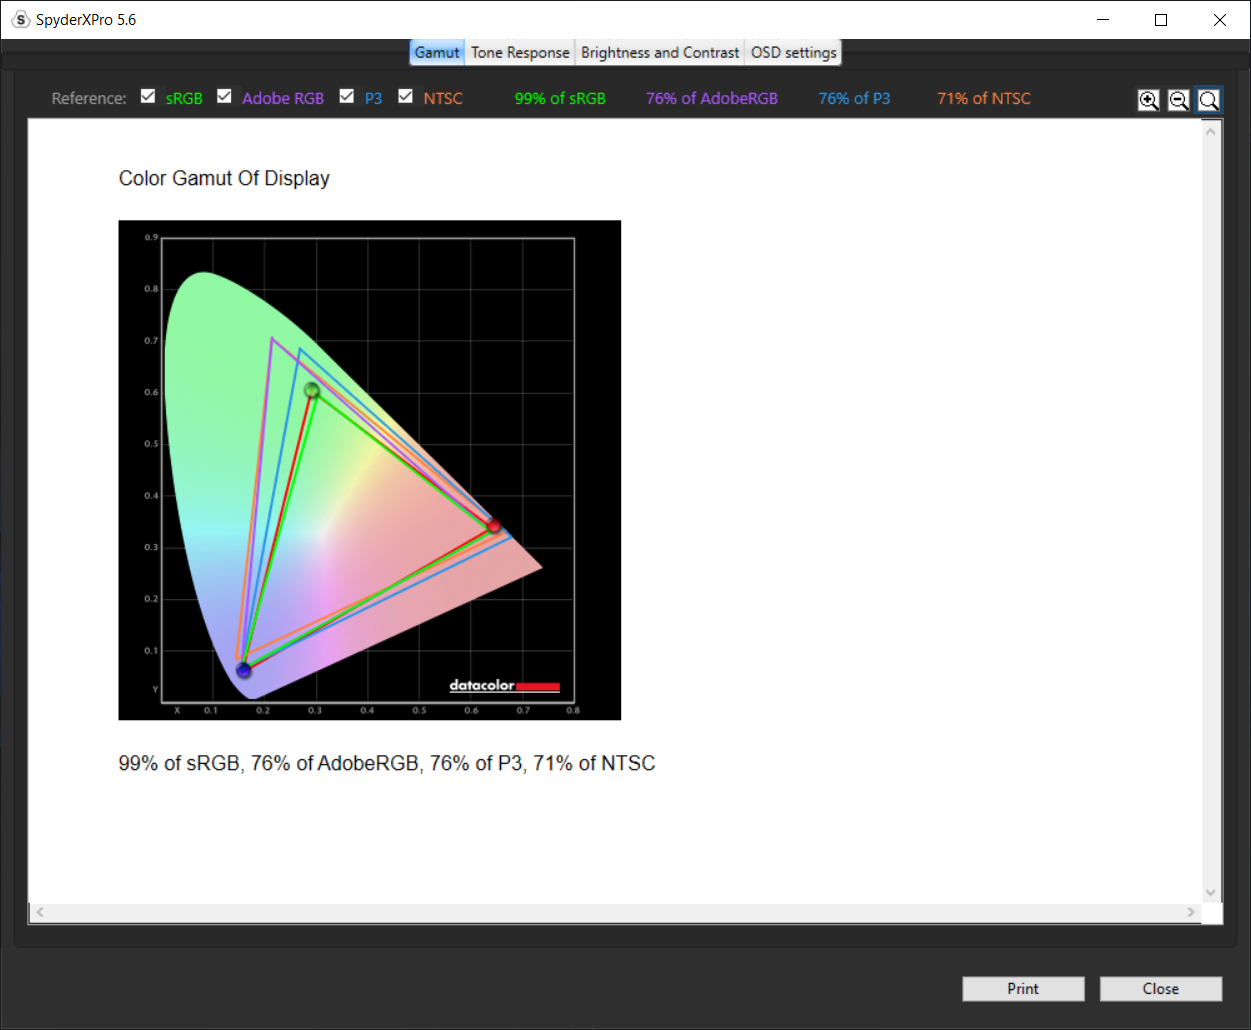This screenshot has width=1251, height=1030.
Task: Click the '71% of NTSC' orange text
Action: tap(984, 98)
